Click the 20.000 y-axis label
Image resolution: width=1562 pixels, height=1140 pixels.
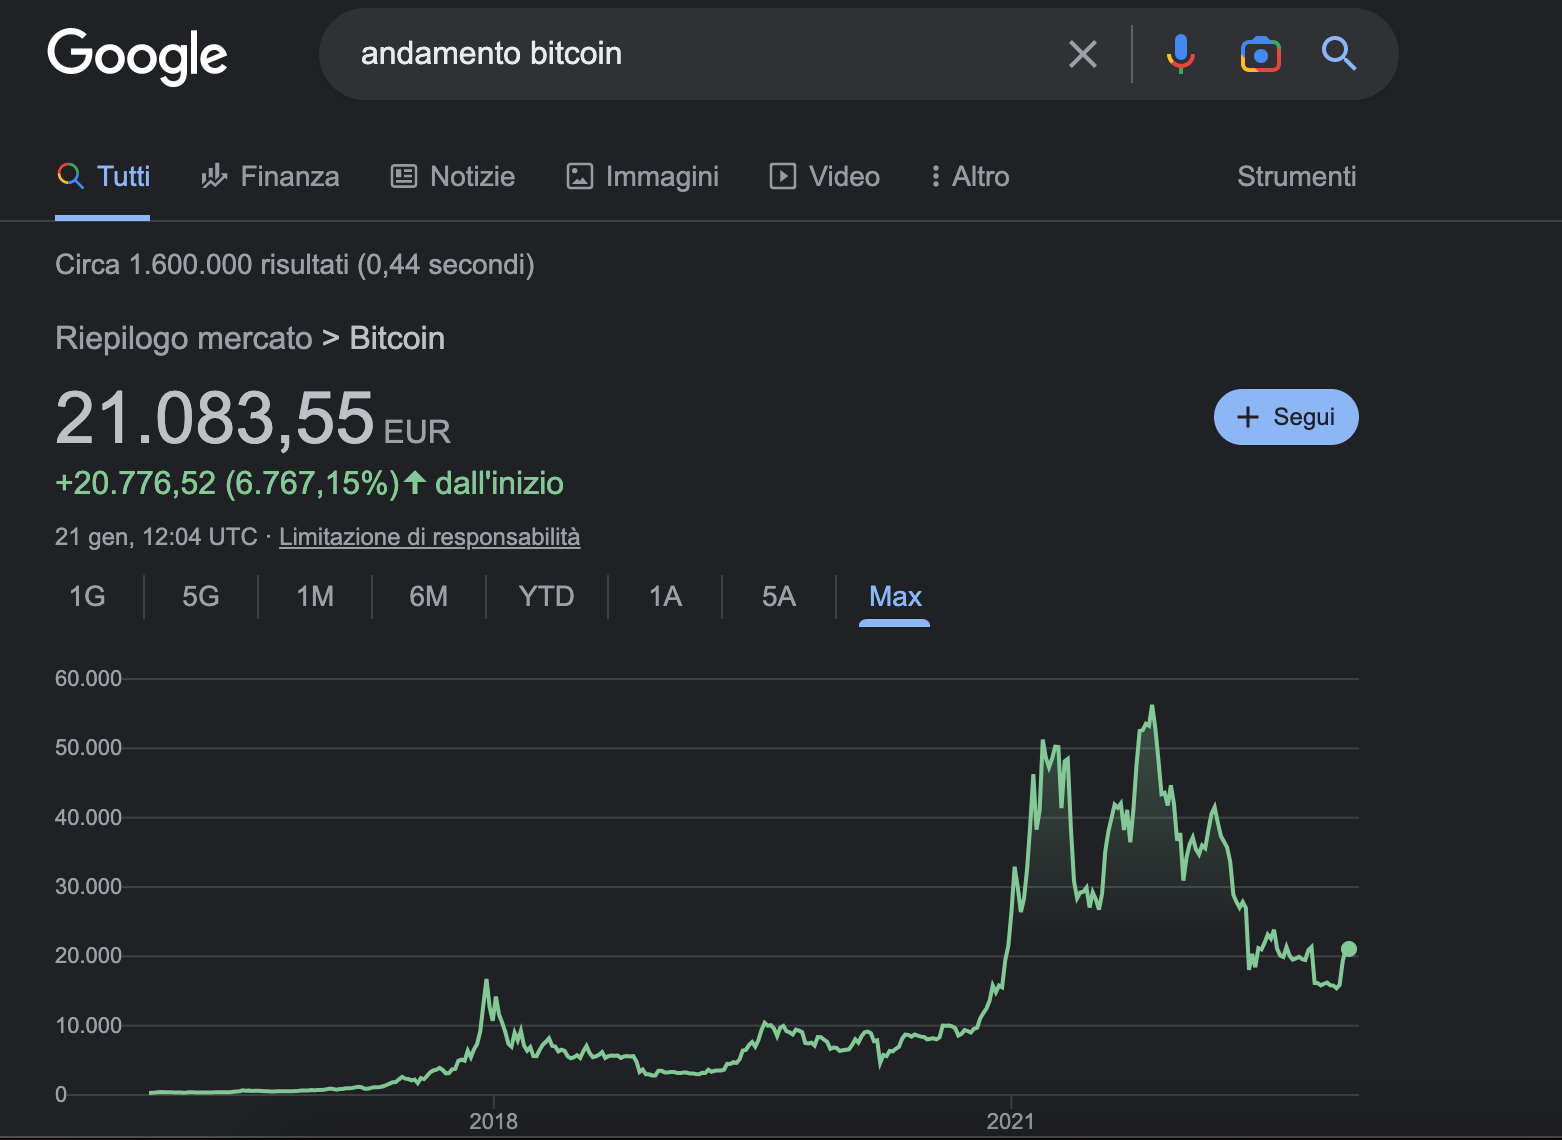point(88,956)
